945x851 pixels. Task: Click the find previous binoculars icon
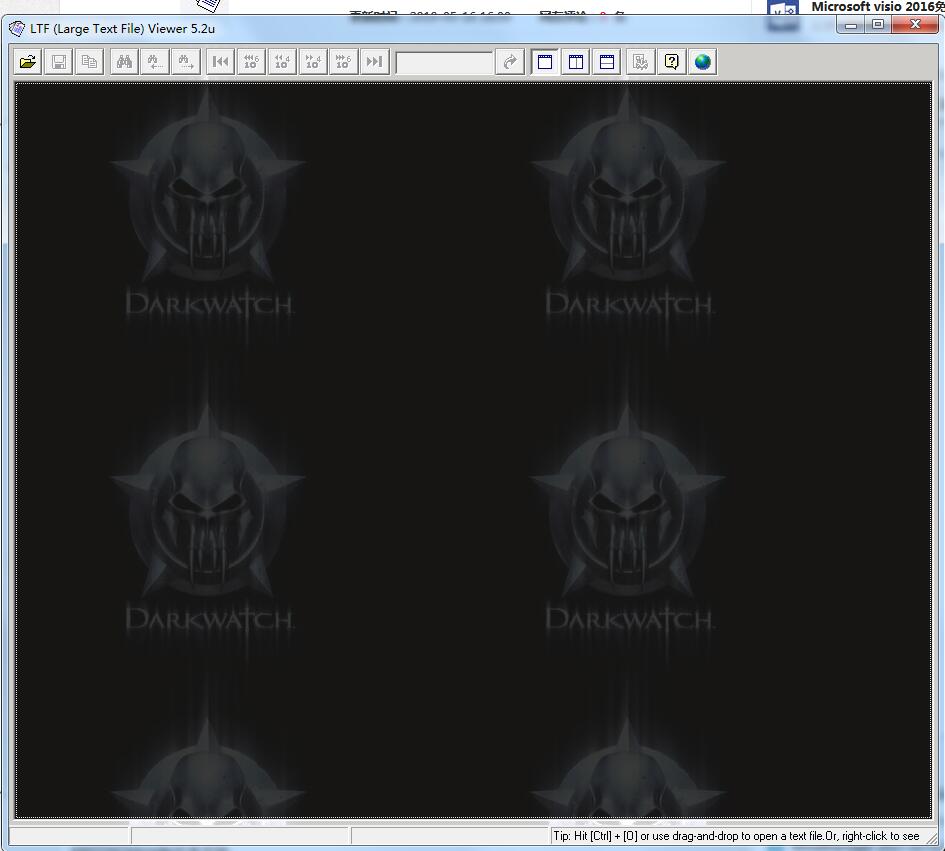pyautogui.click(x=155, y=62)
